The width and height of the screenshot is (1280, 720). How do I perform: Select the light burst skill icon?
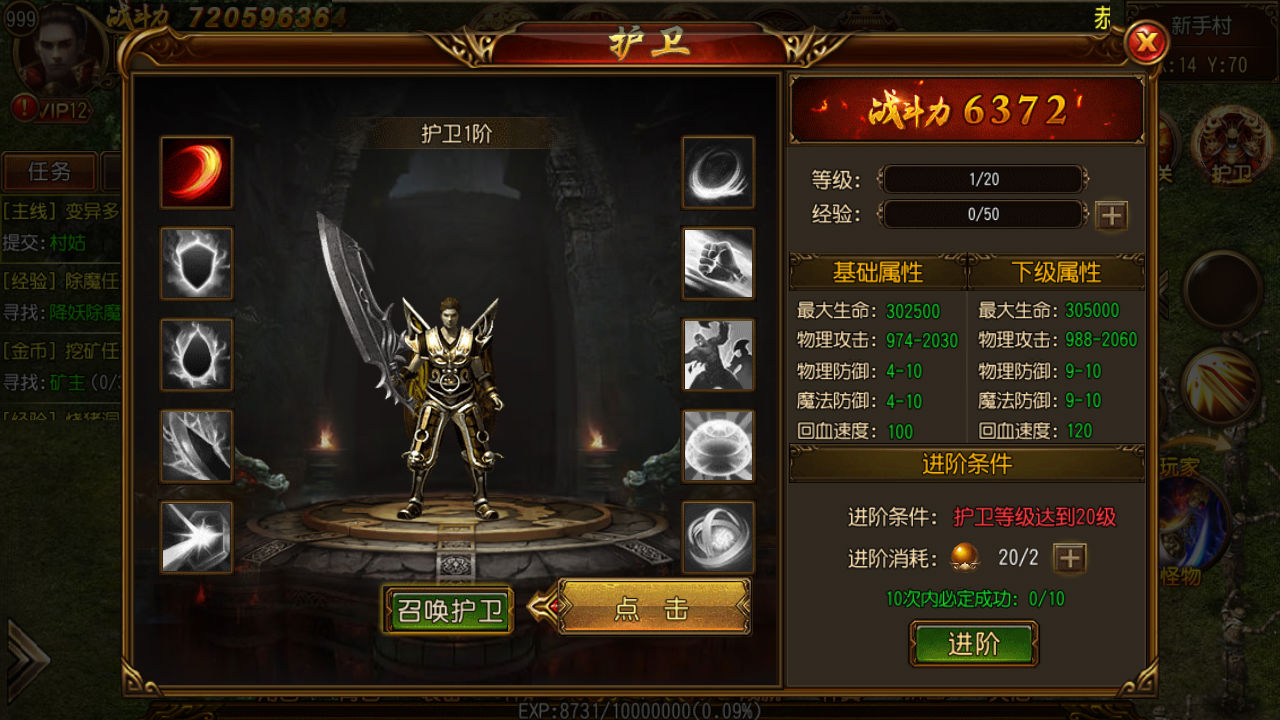pos(196,537)
